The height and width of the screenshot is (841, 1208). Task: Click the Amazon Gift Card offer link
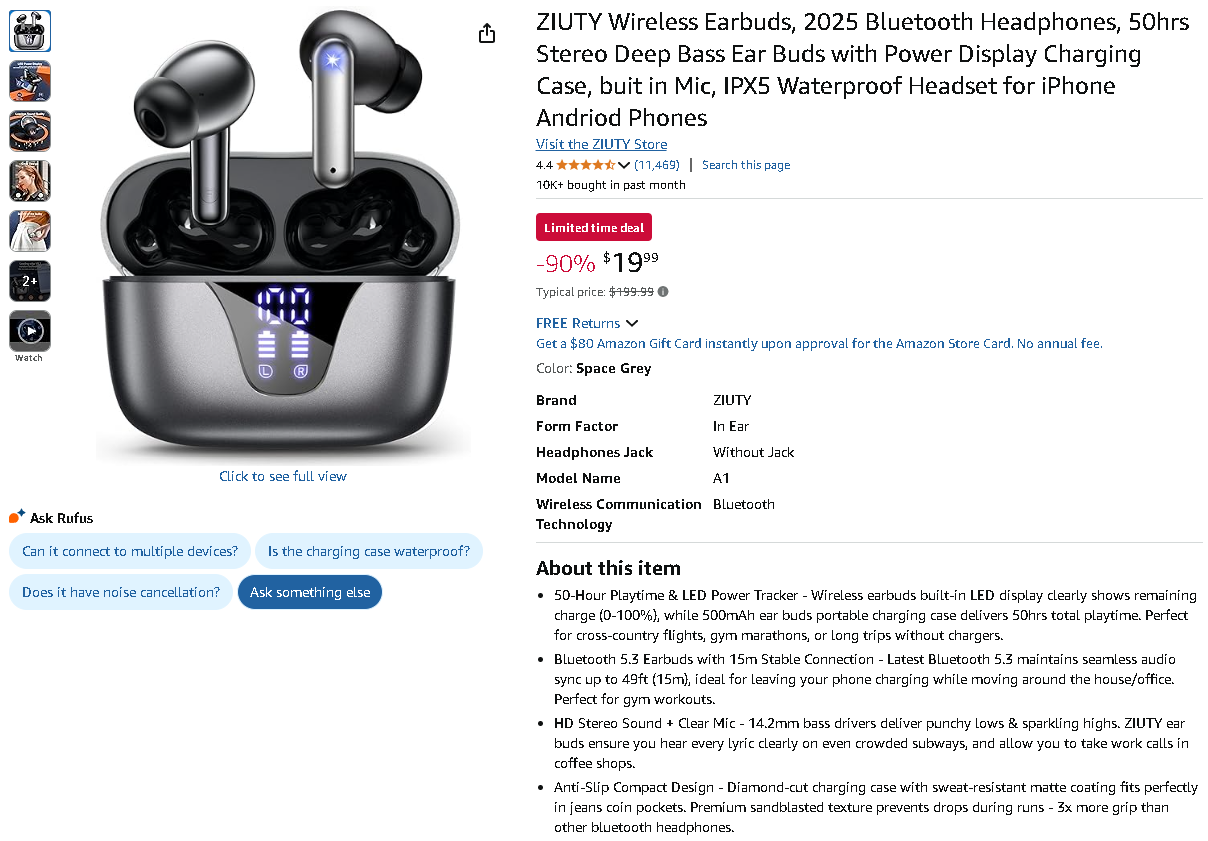[x=819, y=343]
